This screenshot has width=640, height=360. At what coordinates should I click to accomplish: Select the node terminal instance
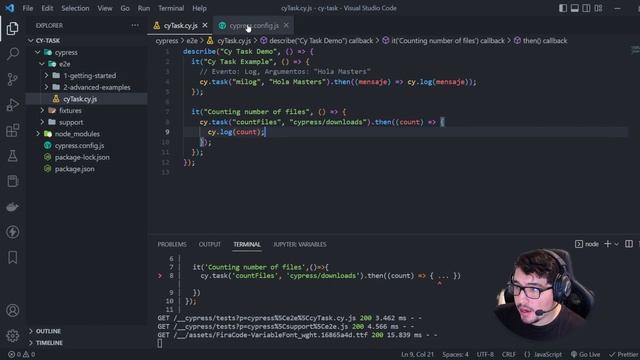click(587, 244)
